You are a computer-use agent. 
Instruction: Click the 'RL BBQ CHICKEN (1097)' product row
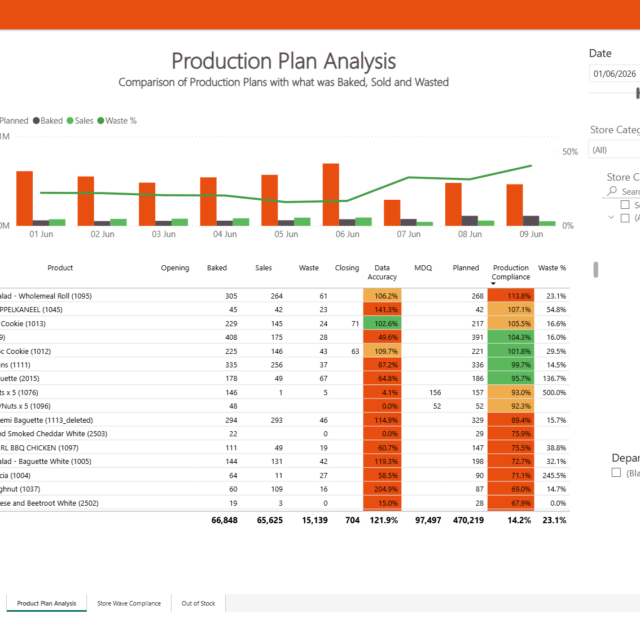[x=284, y=448]
